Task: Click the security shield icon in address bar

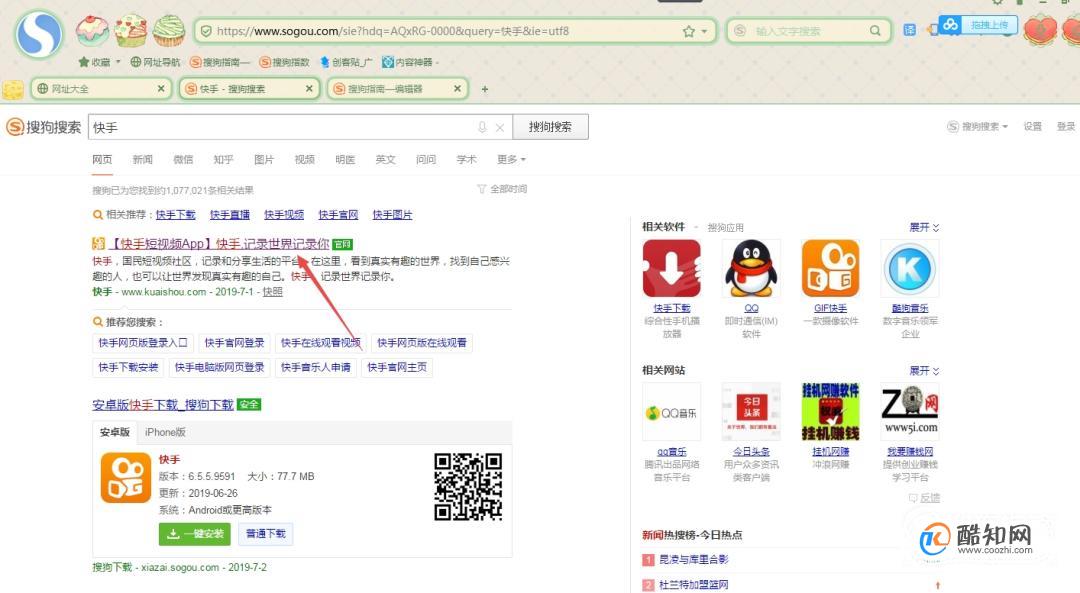Action: pos(205,31)
